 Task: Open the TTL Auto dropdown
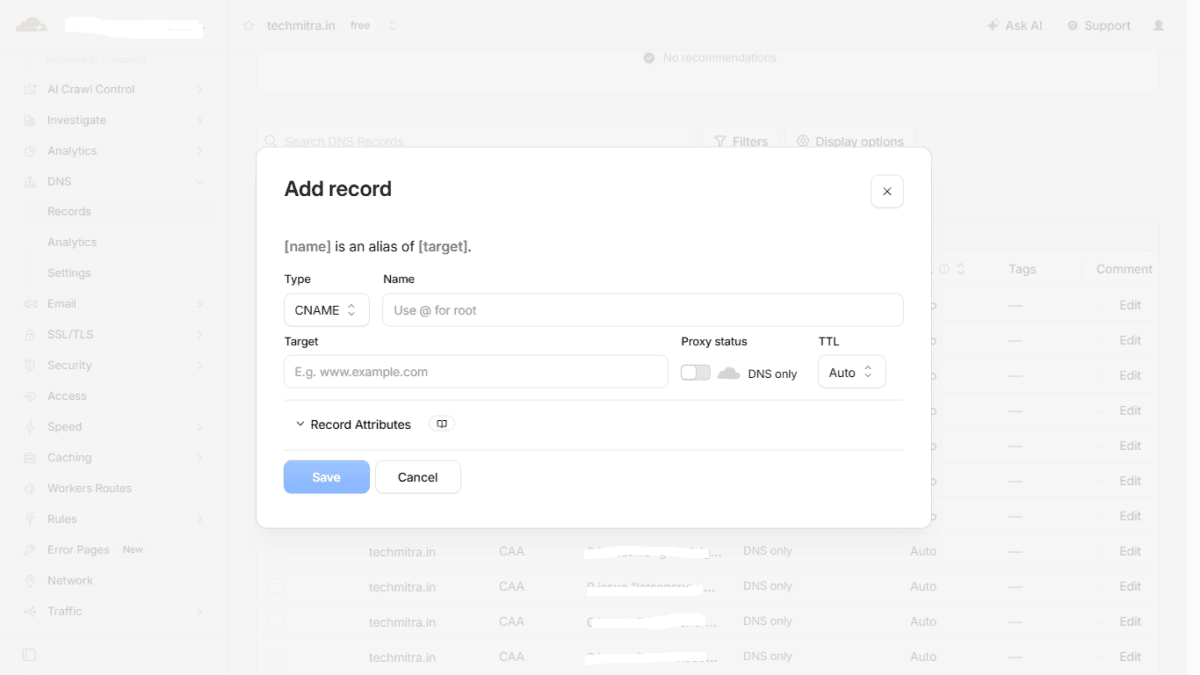[851, 372]
